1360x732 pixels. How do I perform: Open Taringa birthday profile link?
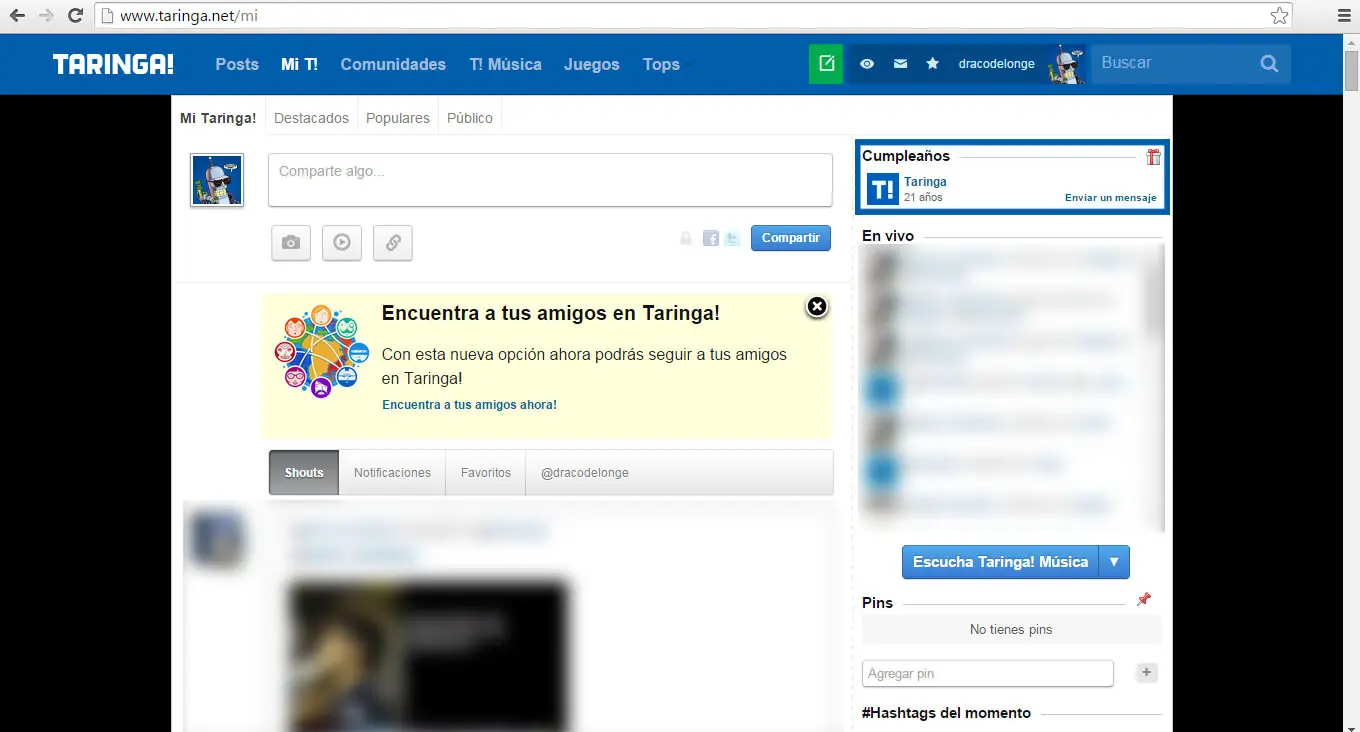[925, 182]
